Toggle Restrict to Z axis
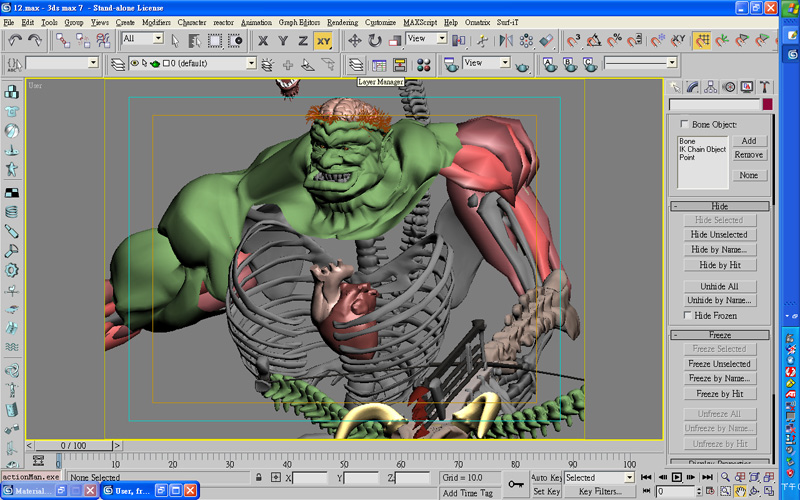The height and width of the screenshot is (500, 800). coord(303,40)
